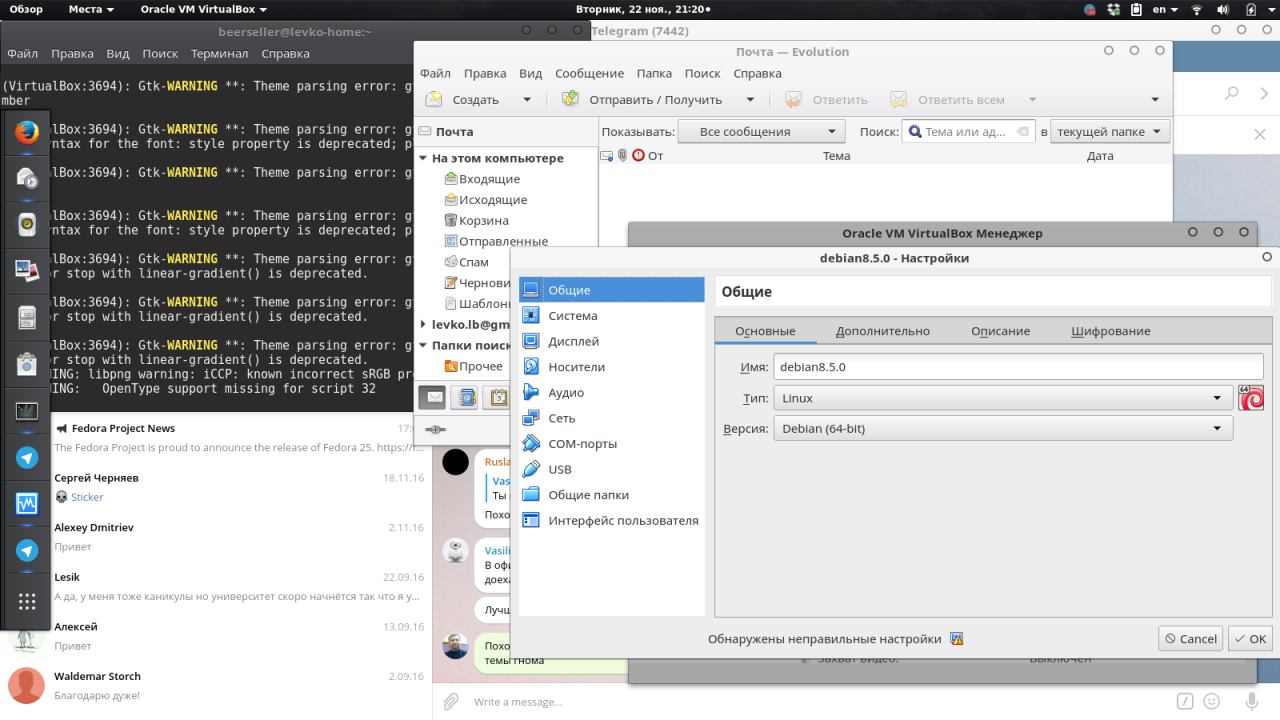Viewport: 1280px width, 720px height.
Task: Open the Files cabinet icon in the dock
Action: pos(27,317)
